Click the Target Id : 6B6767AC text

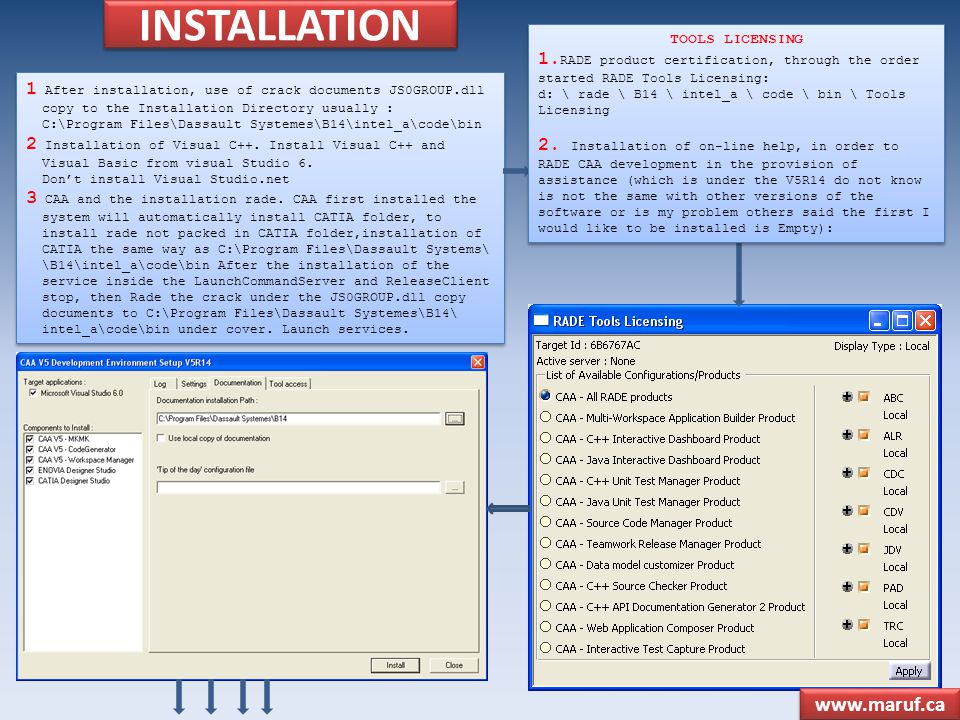point(588,345)
